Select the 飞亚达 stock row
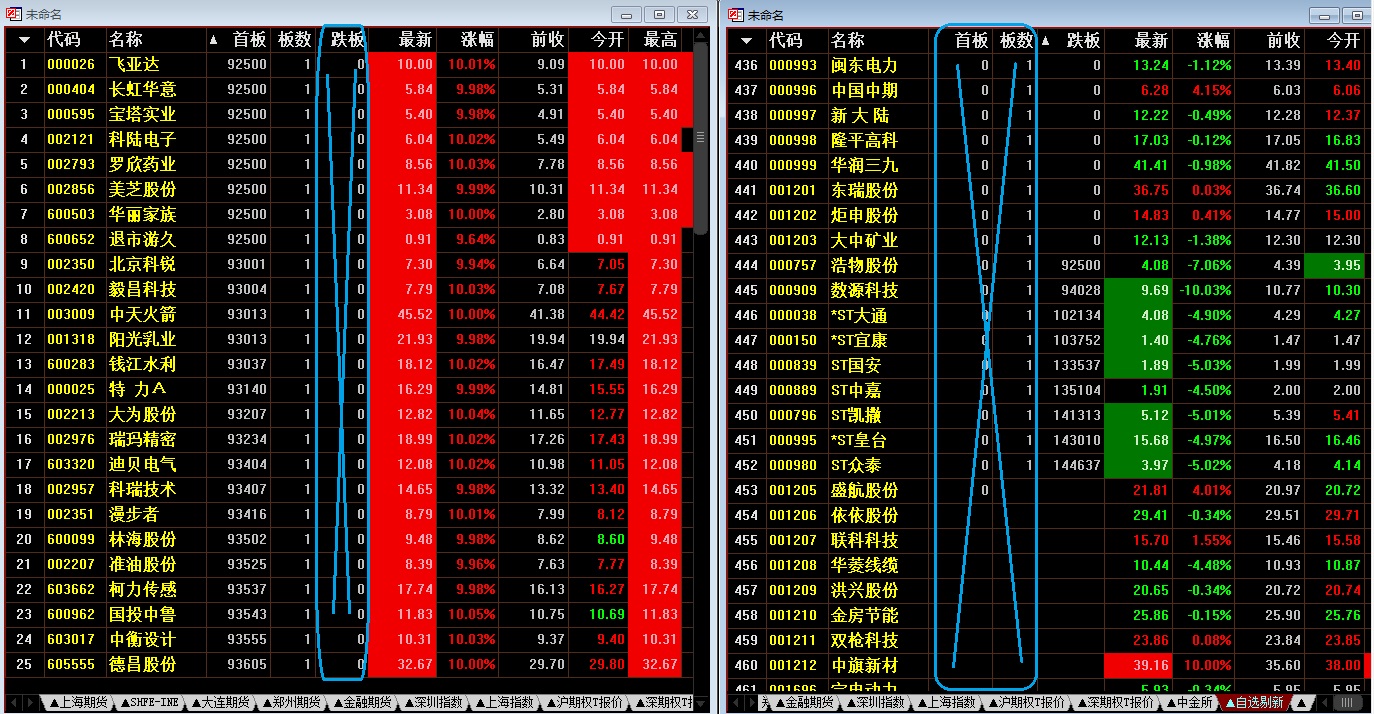Viewport: 1374px width, 714px height. pyautogui.click(x=349, y=65)
